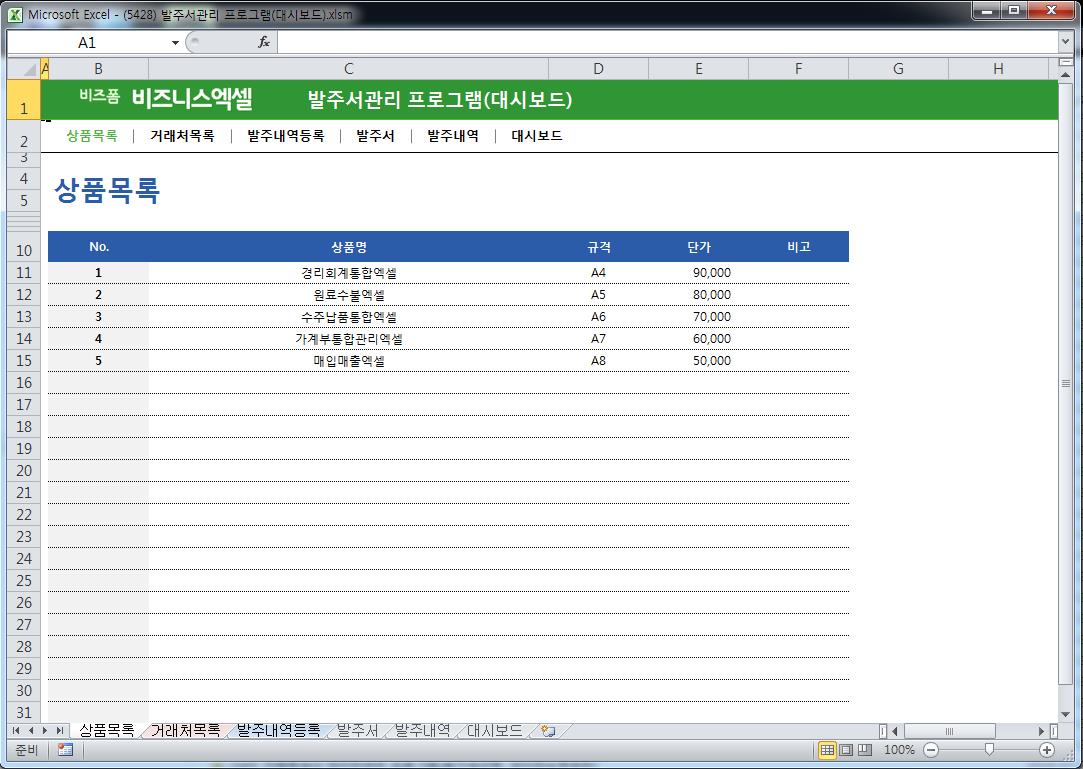Switch to Page Break Preview icon
The image size is (1083, 769).
coord(865,750)
